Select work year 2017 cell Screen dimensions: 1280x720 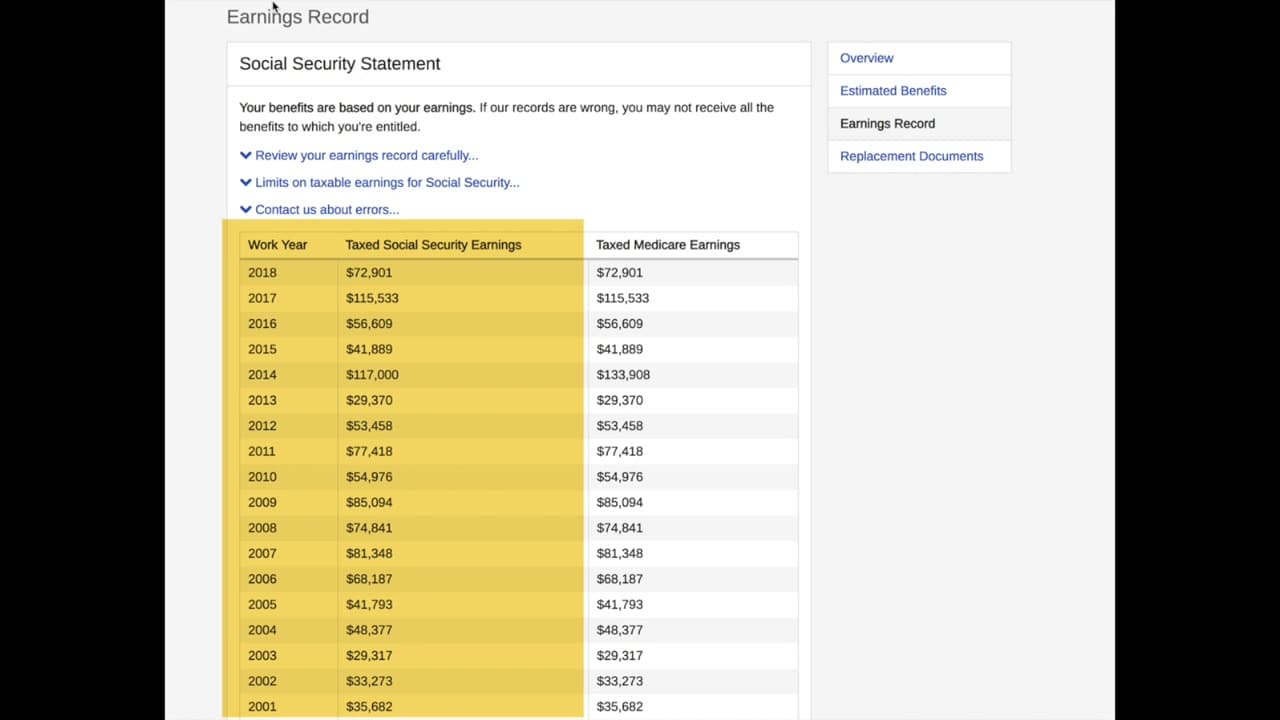(262, 298)
